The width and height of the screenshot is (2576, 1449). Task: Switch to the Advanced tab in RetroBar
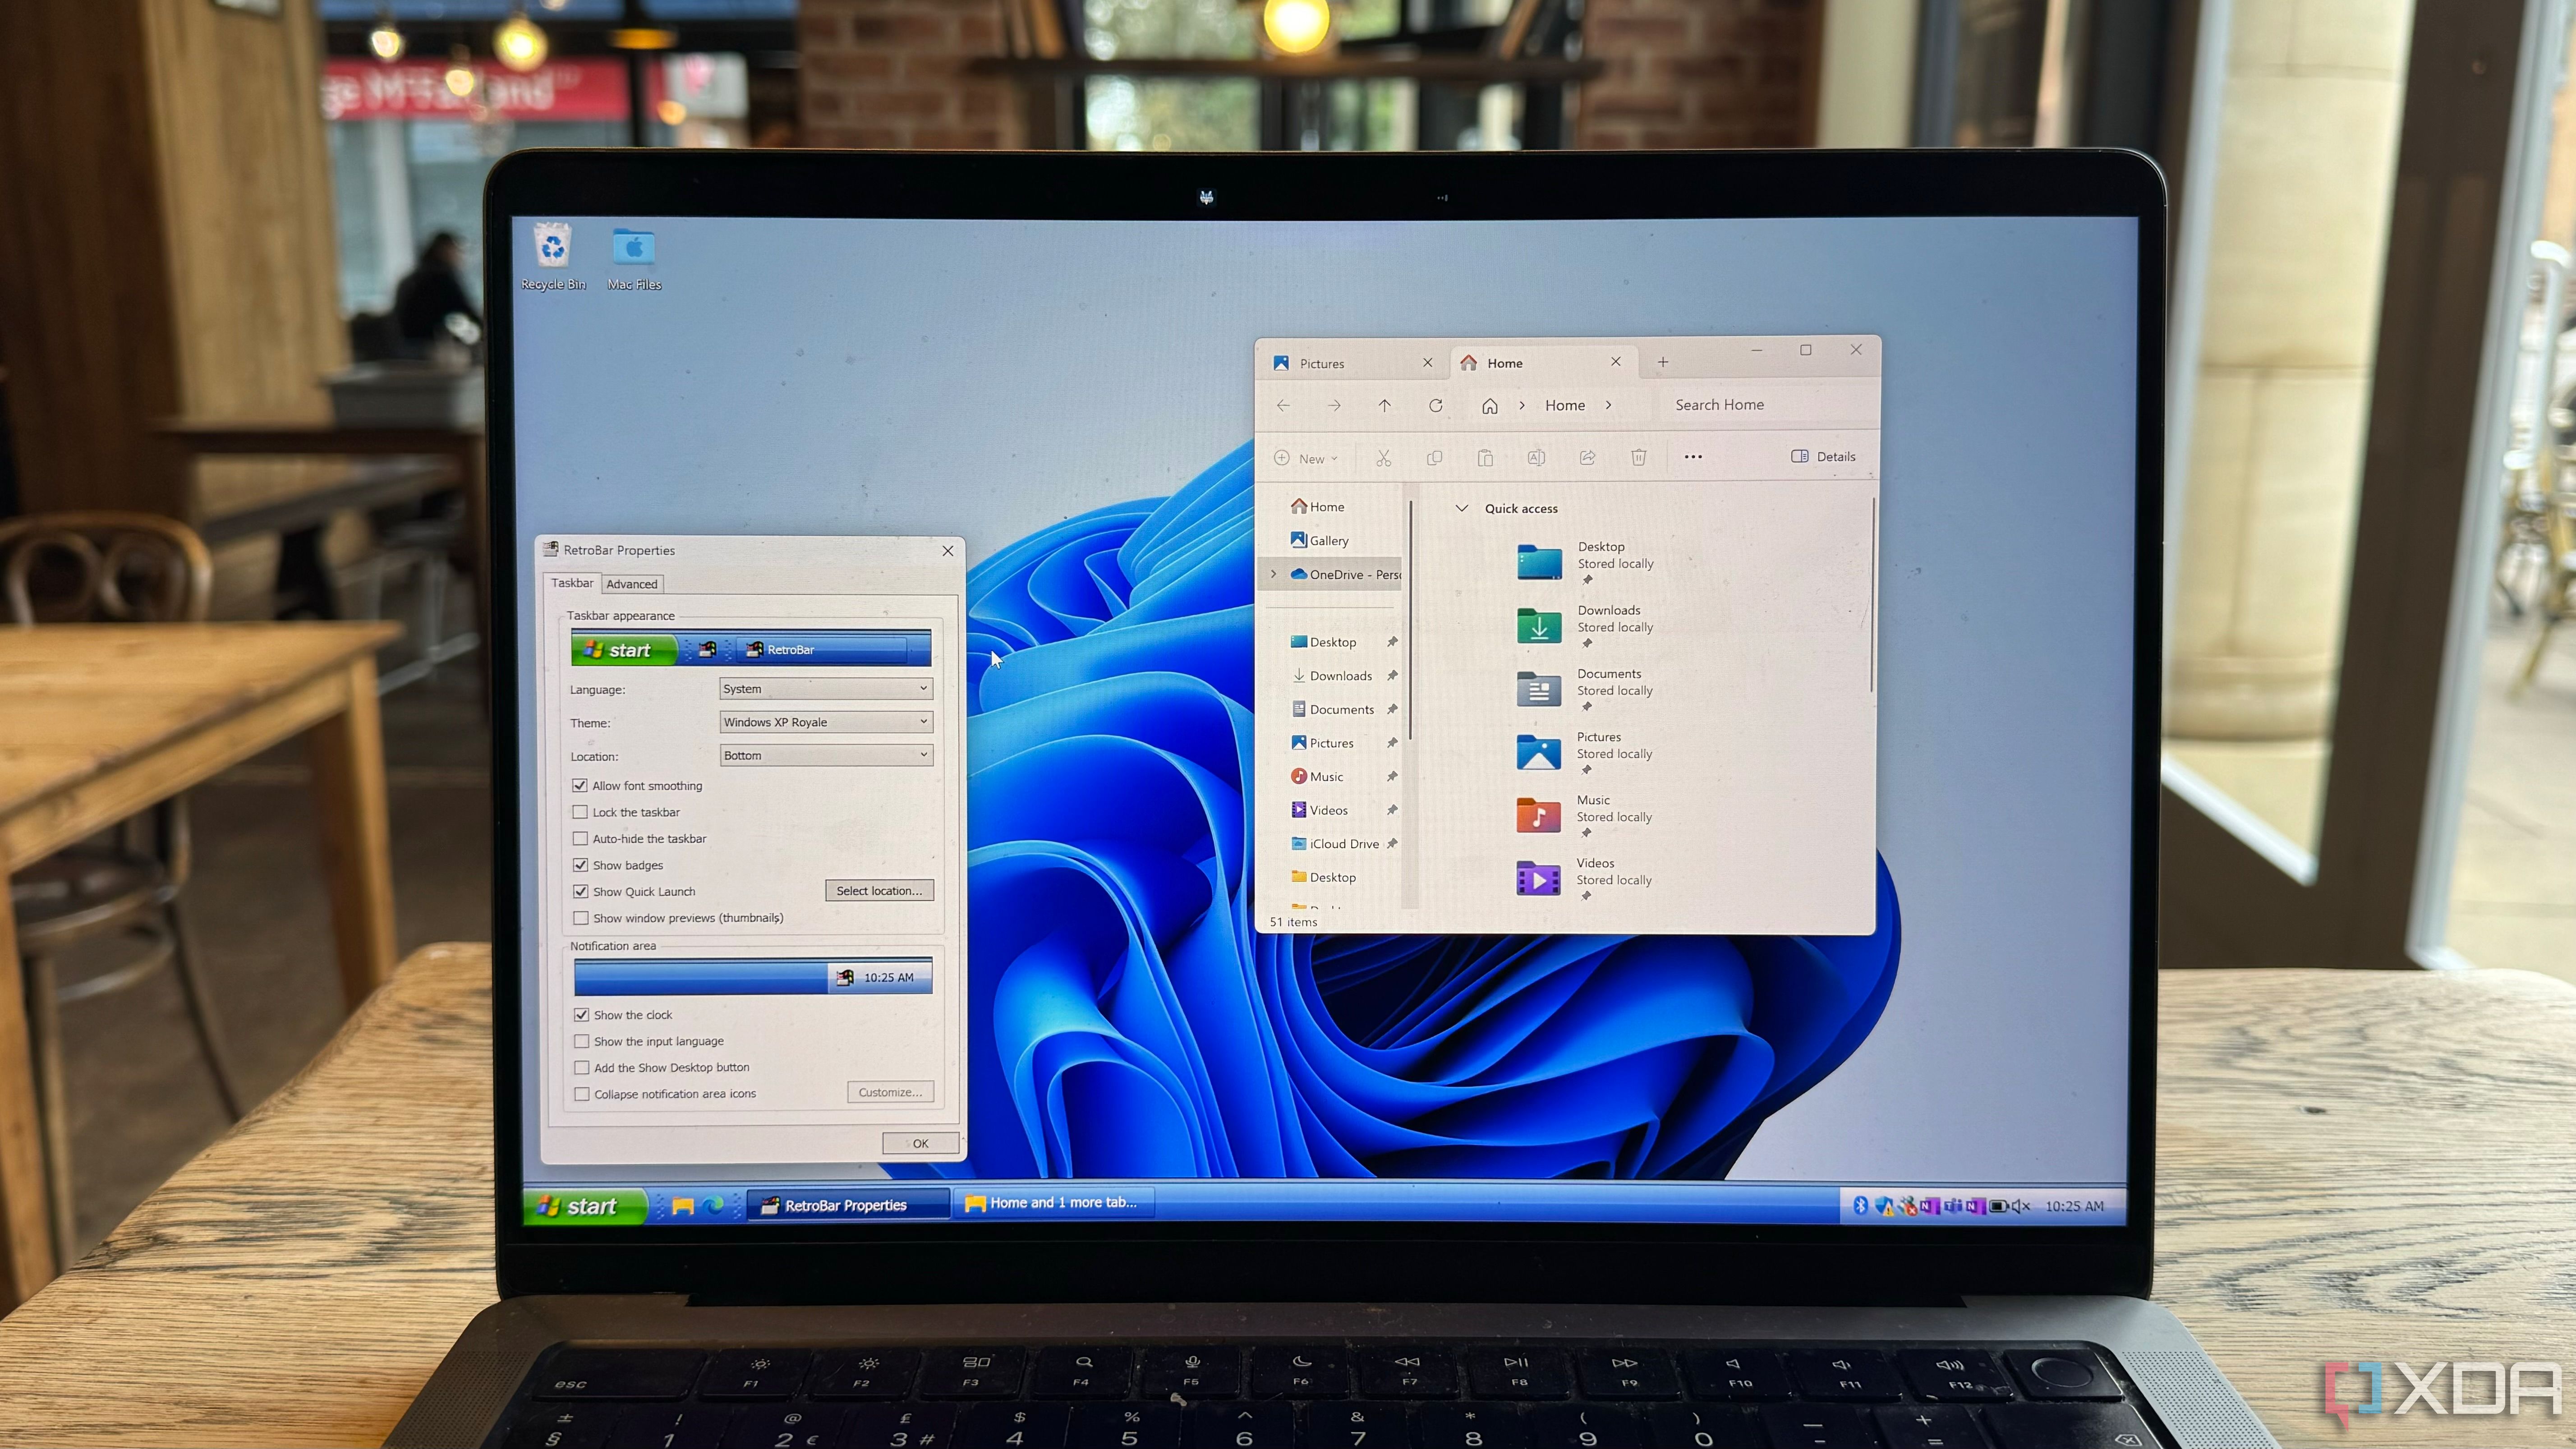[632, 584]
